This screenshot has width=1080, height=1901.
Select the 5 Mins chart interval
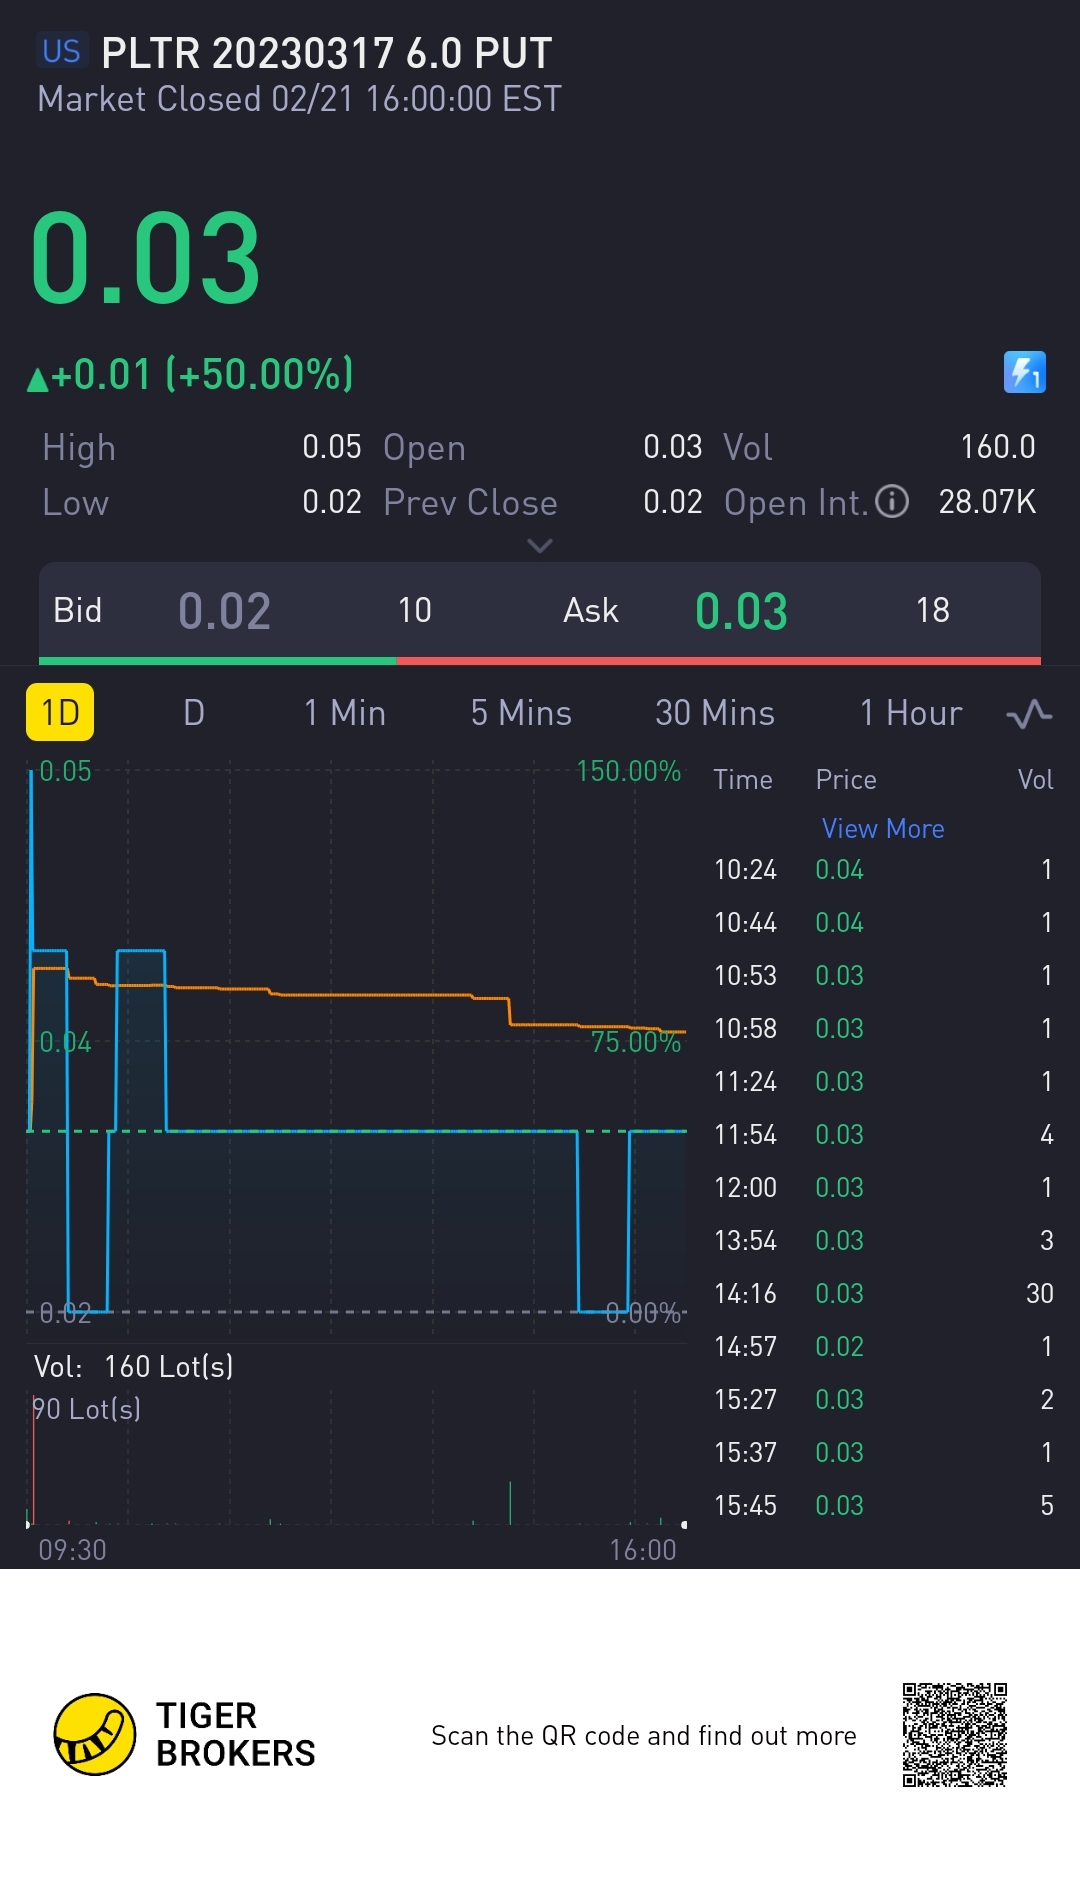pos(521,713)
